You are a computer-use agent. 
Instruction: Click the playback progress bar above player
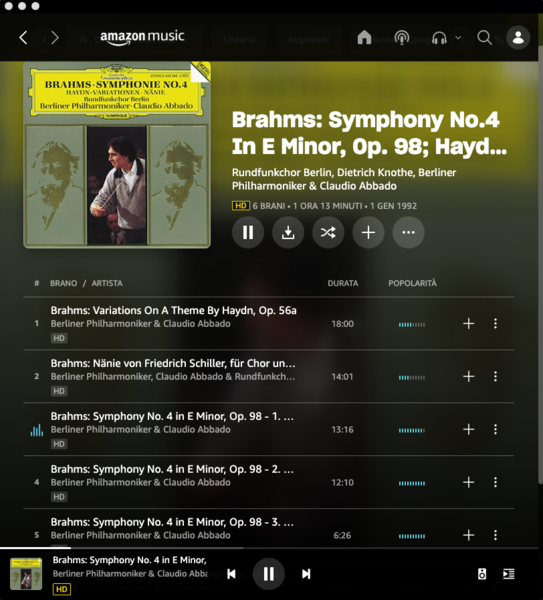point(271,548)
